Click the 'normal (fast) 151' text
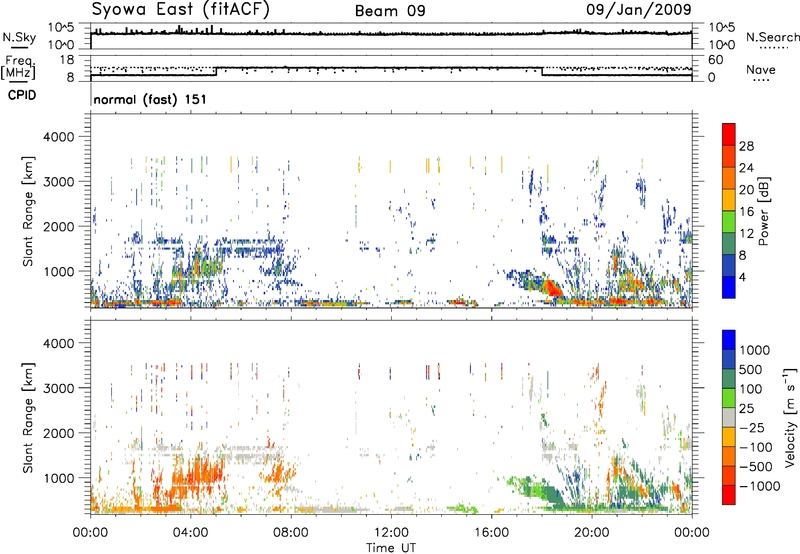Screen dimensions: 800x554 [x=150, y=99]
